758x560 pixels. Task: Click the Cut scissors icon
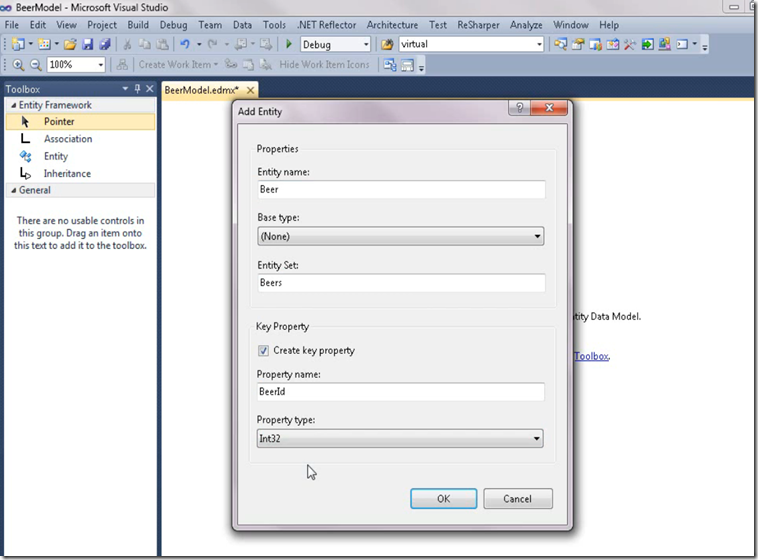[127, 44]
